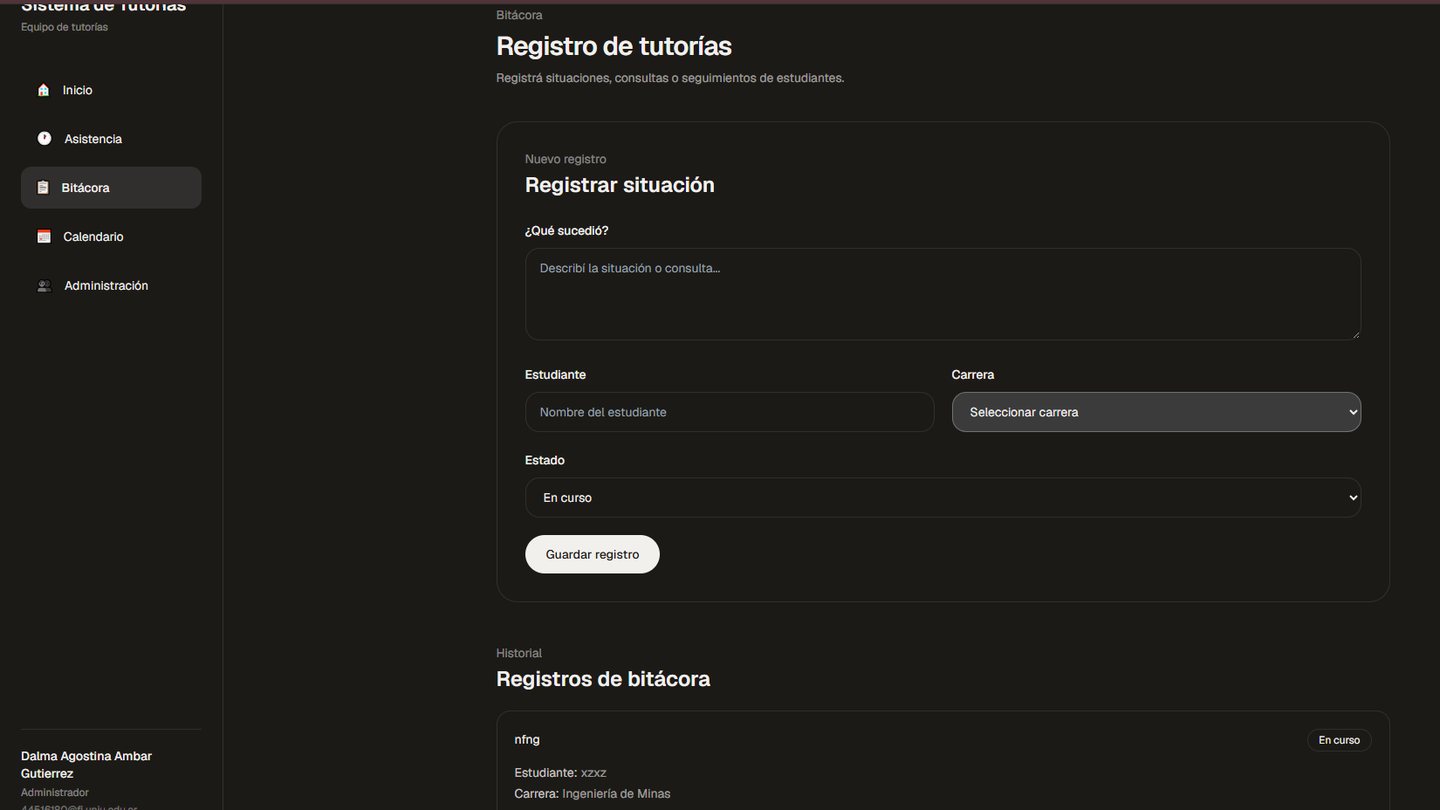1440x810 pixels.
Task: Open the Inicio sidebar section
Action: (111, 90)
